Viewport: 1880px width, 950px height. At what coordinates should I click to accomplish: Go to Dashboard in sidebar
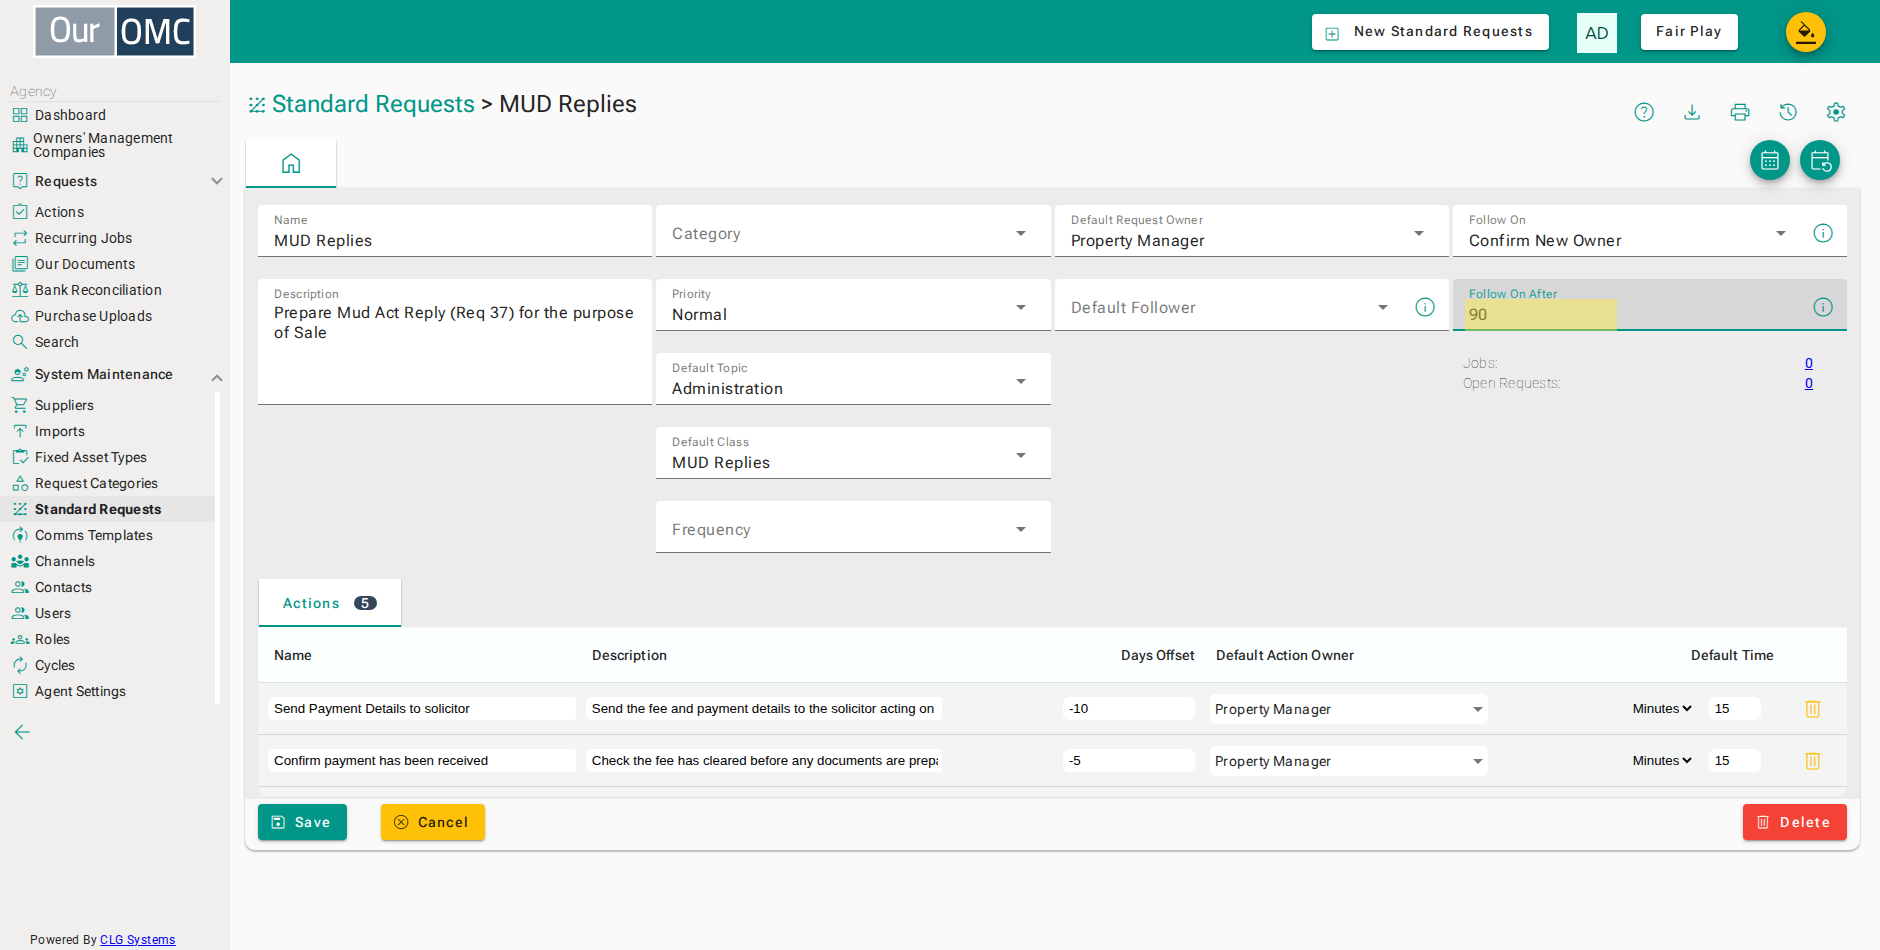pos(70,115)
